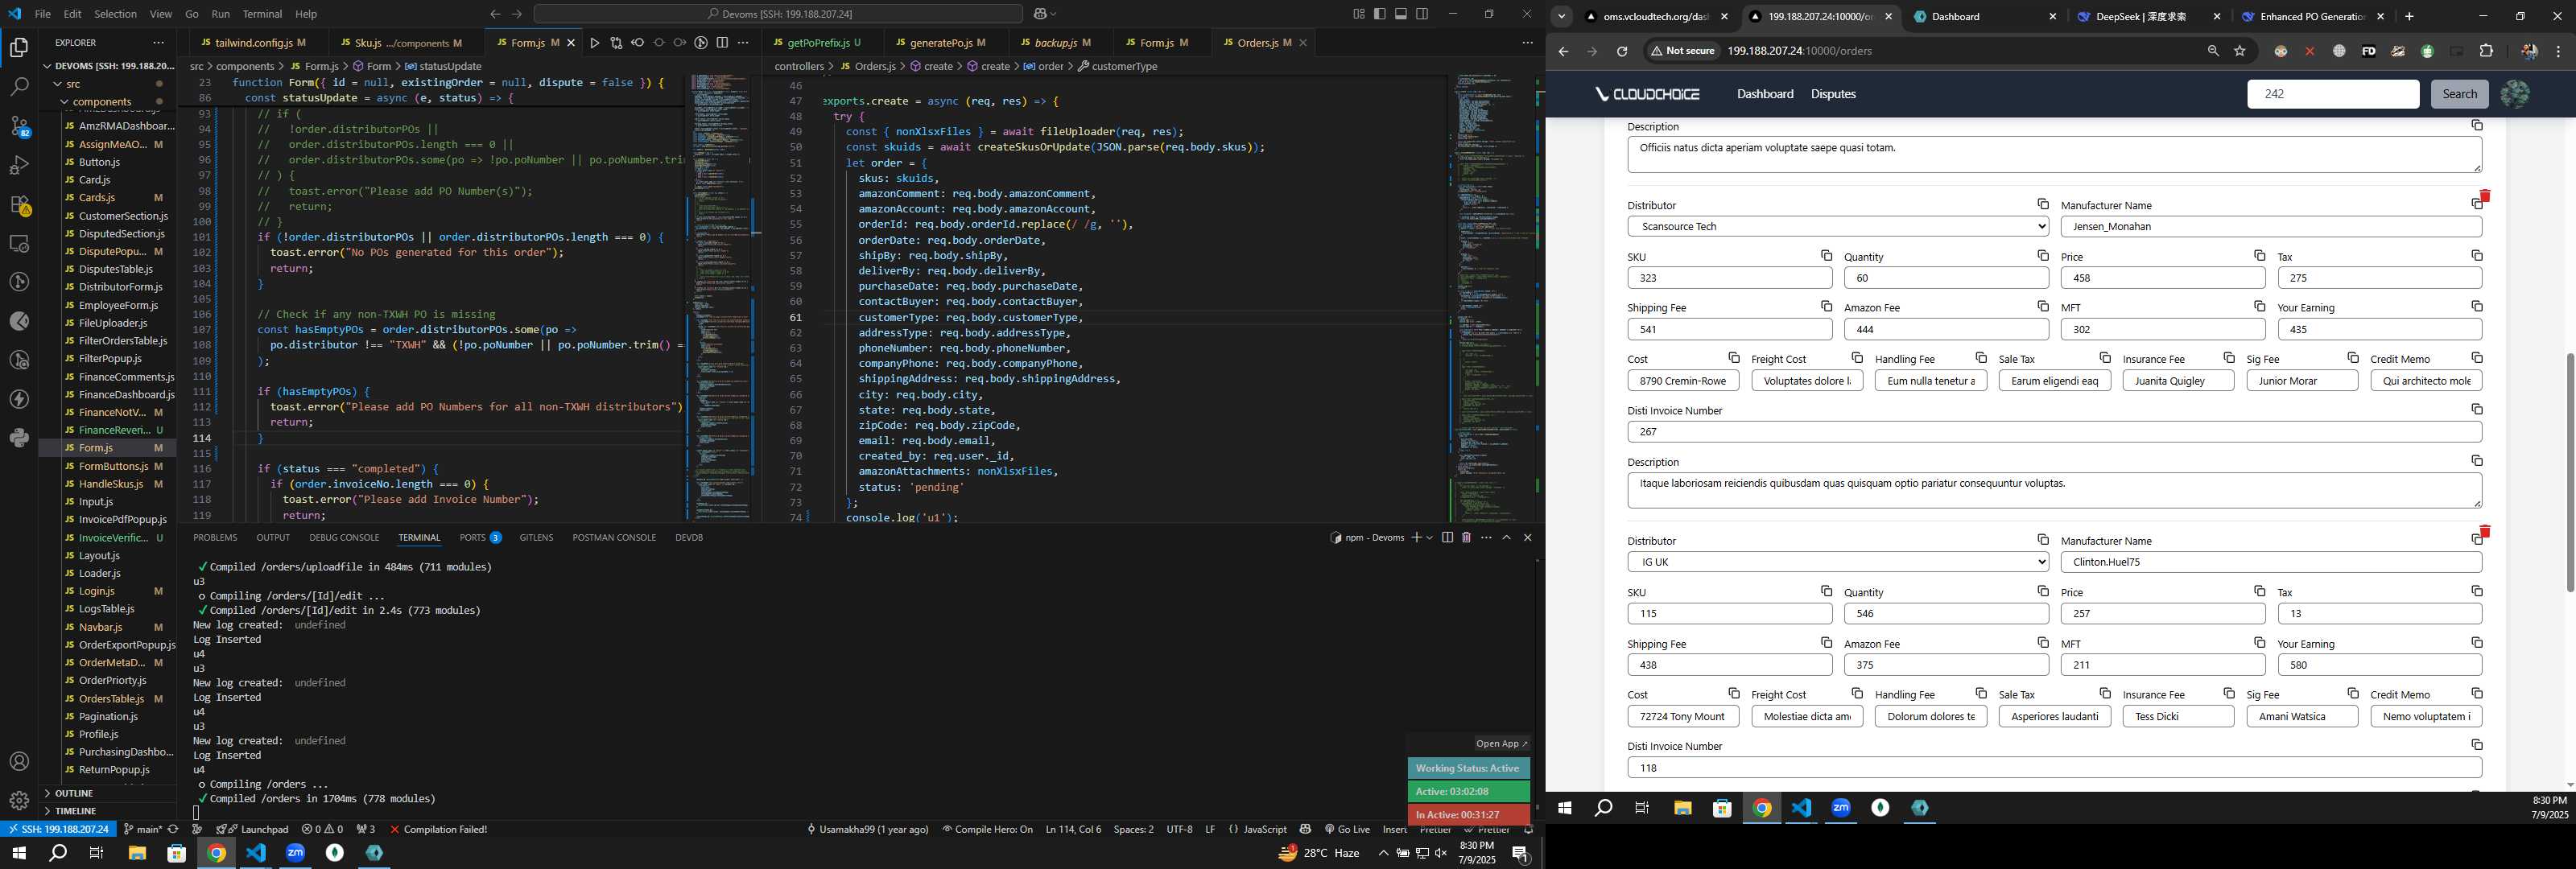Split the terminal in the panel
This screenshot has height=869, width=2576.
1447,538
